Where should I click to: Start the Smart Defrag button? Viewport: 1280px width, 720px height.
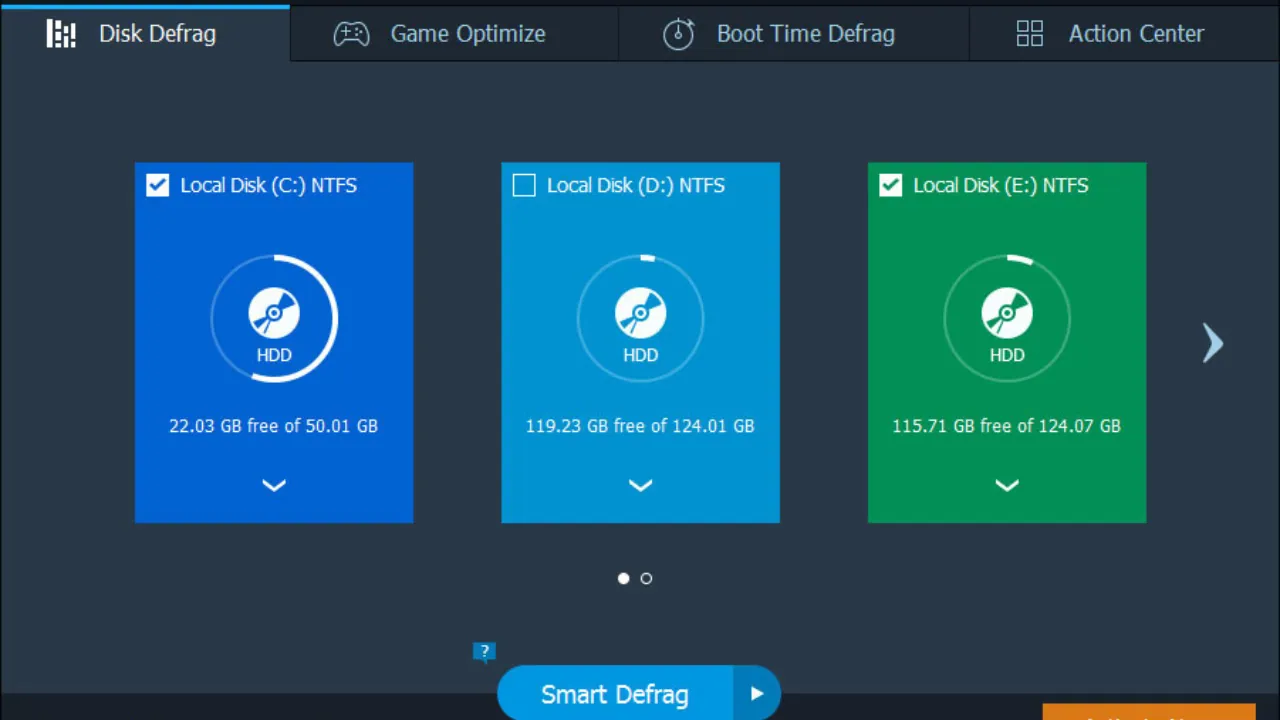pyautogui.click(x=615, y=694)
